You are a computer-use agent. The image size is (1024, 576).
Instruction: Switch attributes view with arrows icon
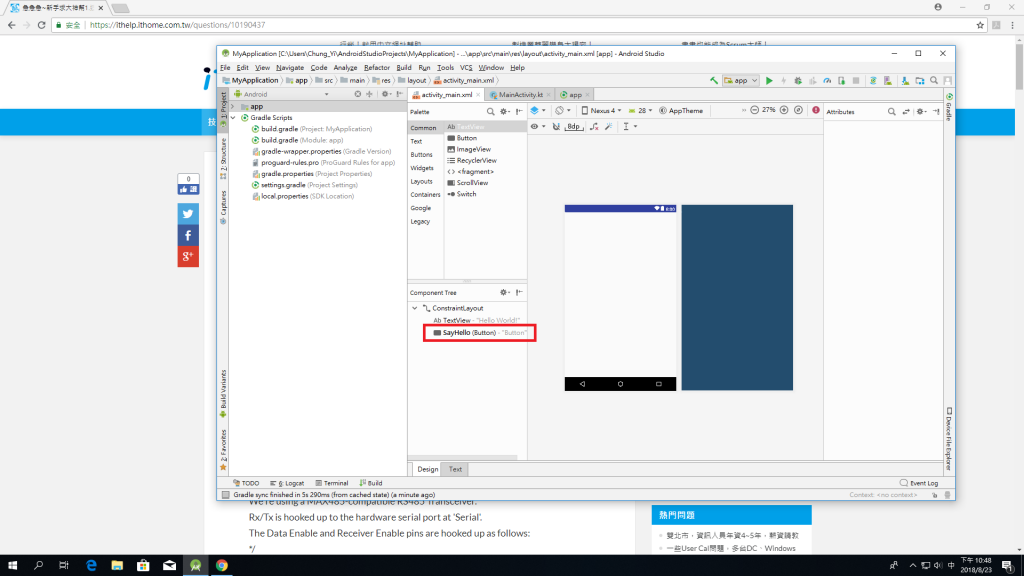click(x=906, y=112)
